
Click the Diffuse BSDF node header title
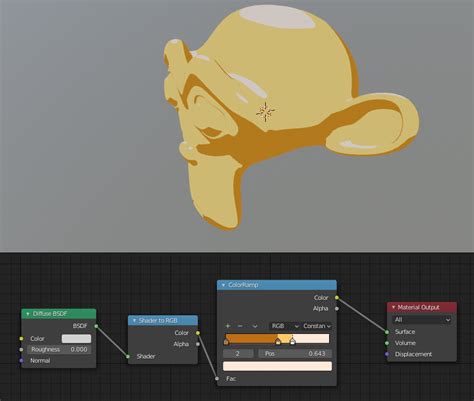(x=50, y=314)
